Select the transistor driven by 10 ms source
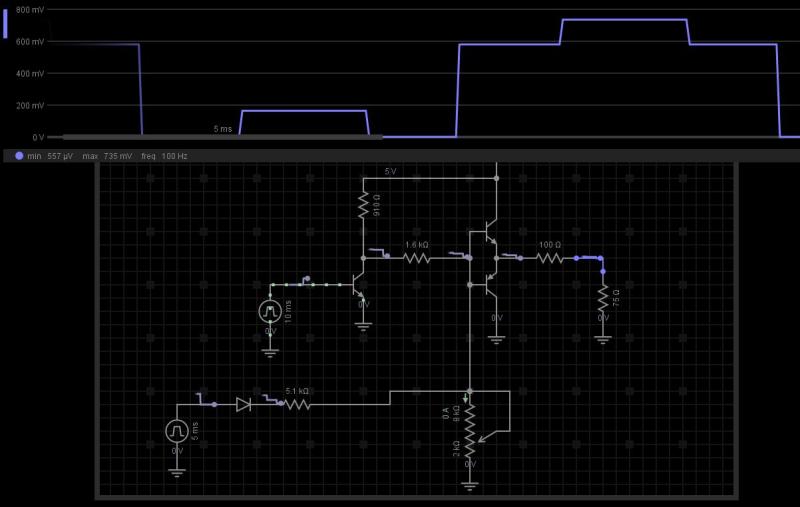 click(x=358, y=284)
